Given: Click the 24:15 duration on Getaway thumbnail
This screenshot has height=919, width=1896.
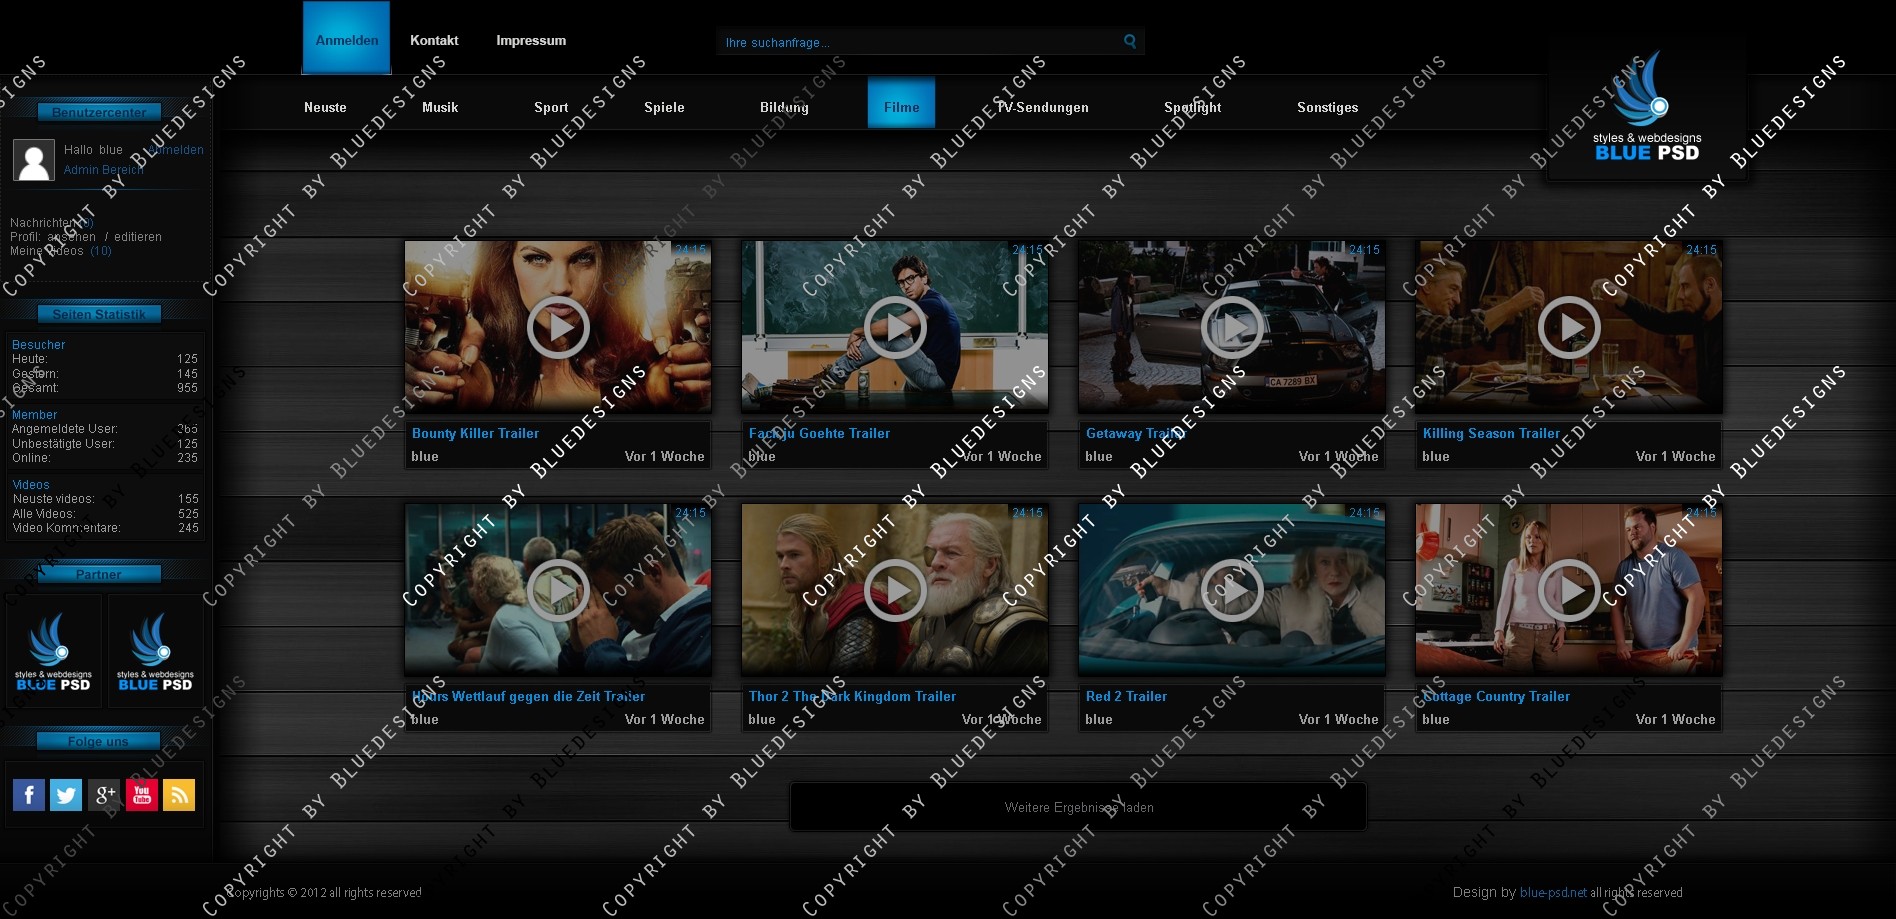Looking at the screenshot, I should coord(1364,250).
